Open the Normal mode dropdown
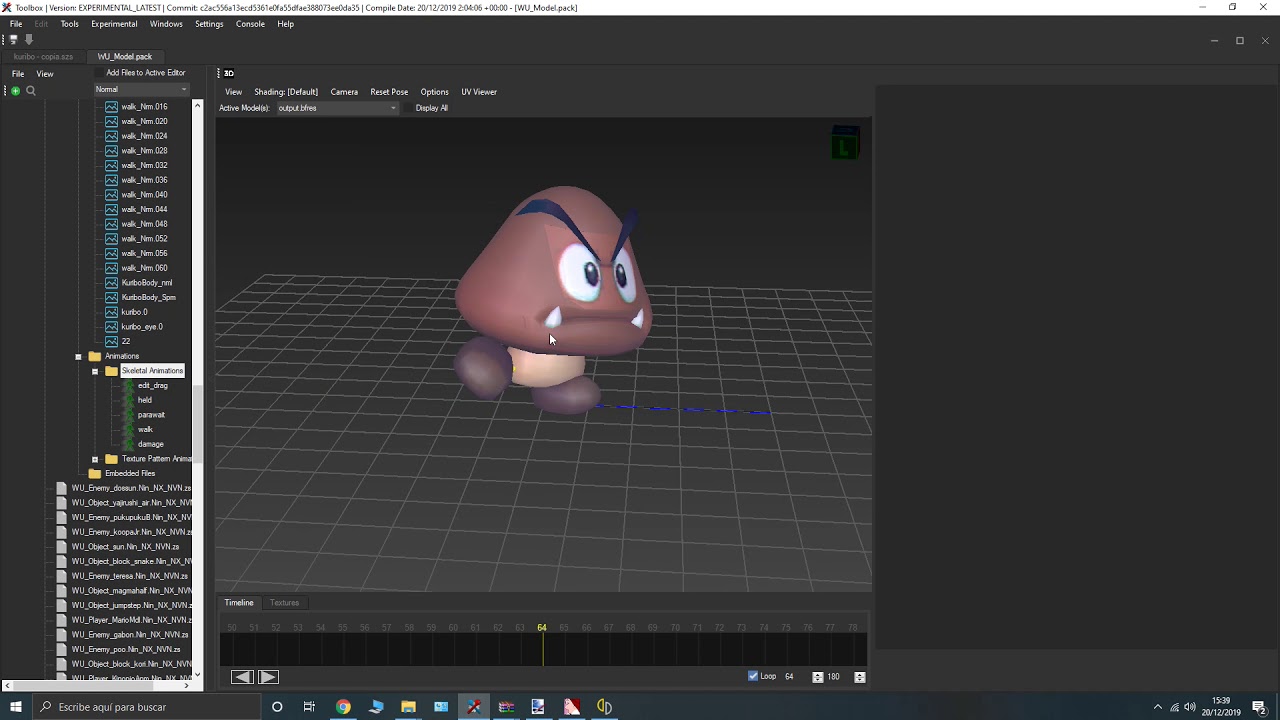Image resolution: width=1280 pixels, height=720 pixels. coord(141,89)
